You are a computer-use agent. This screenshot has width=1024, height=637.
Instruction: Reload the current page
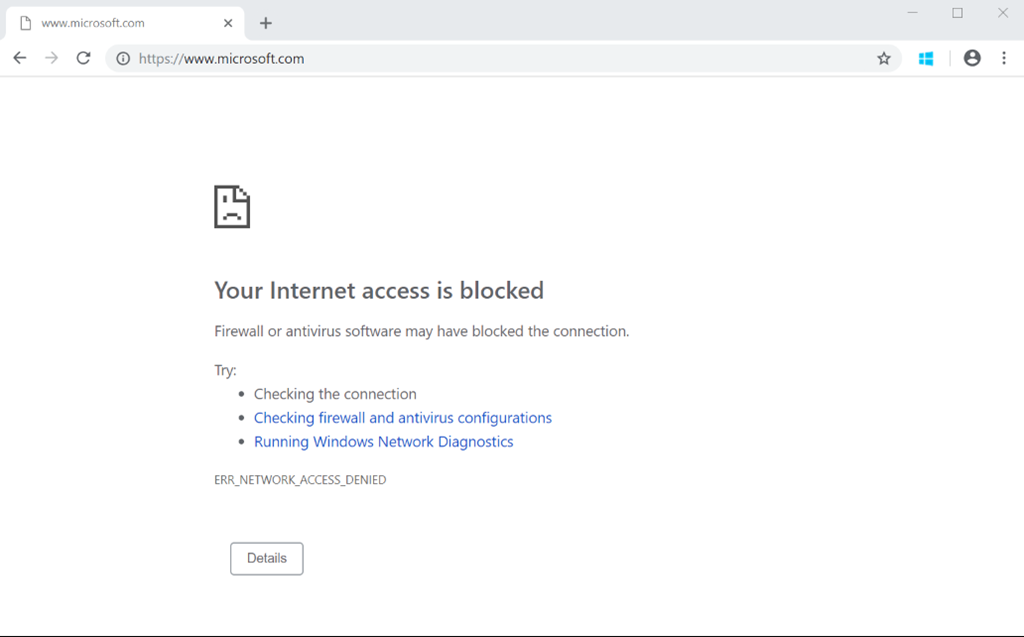point(84,58)
